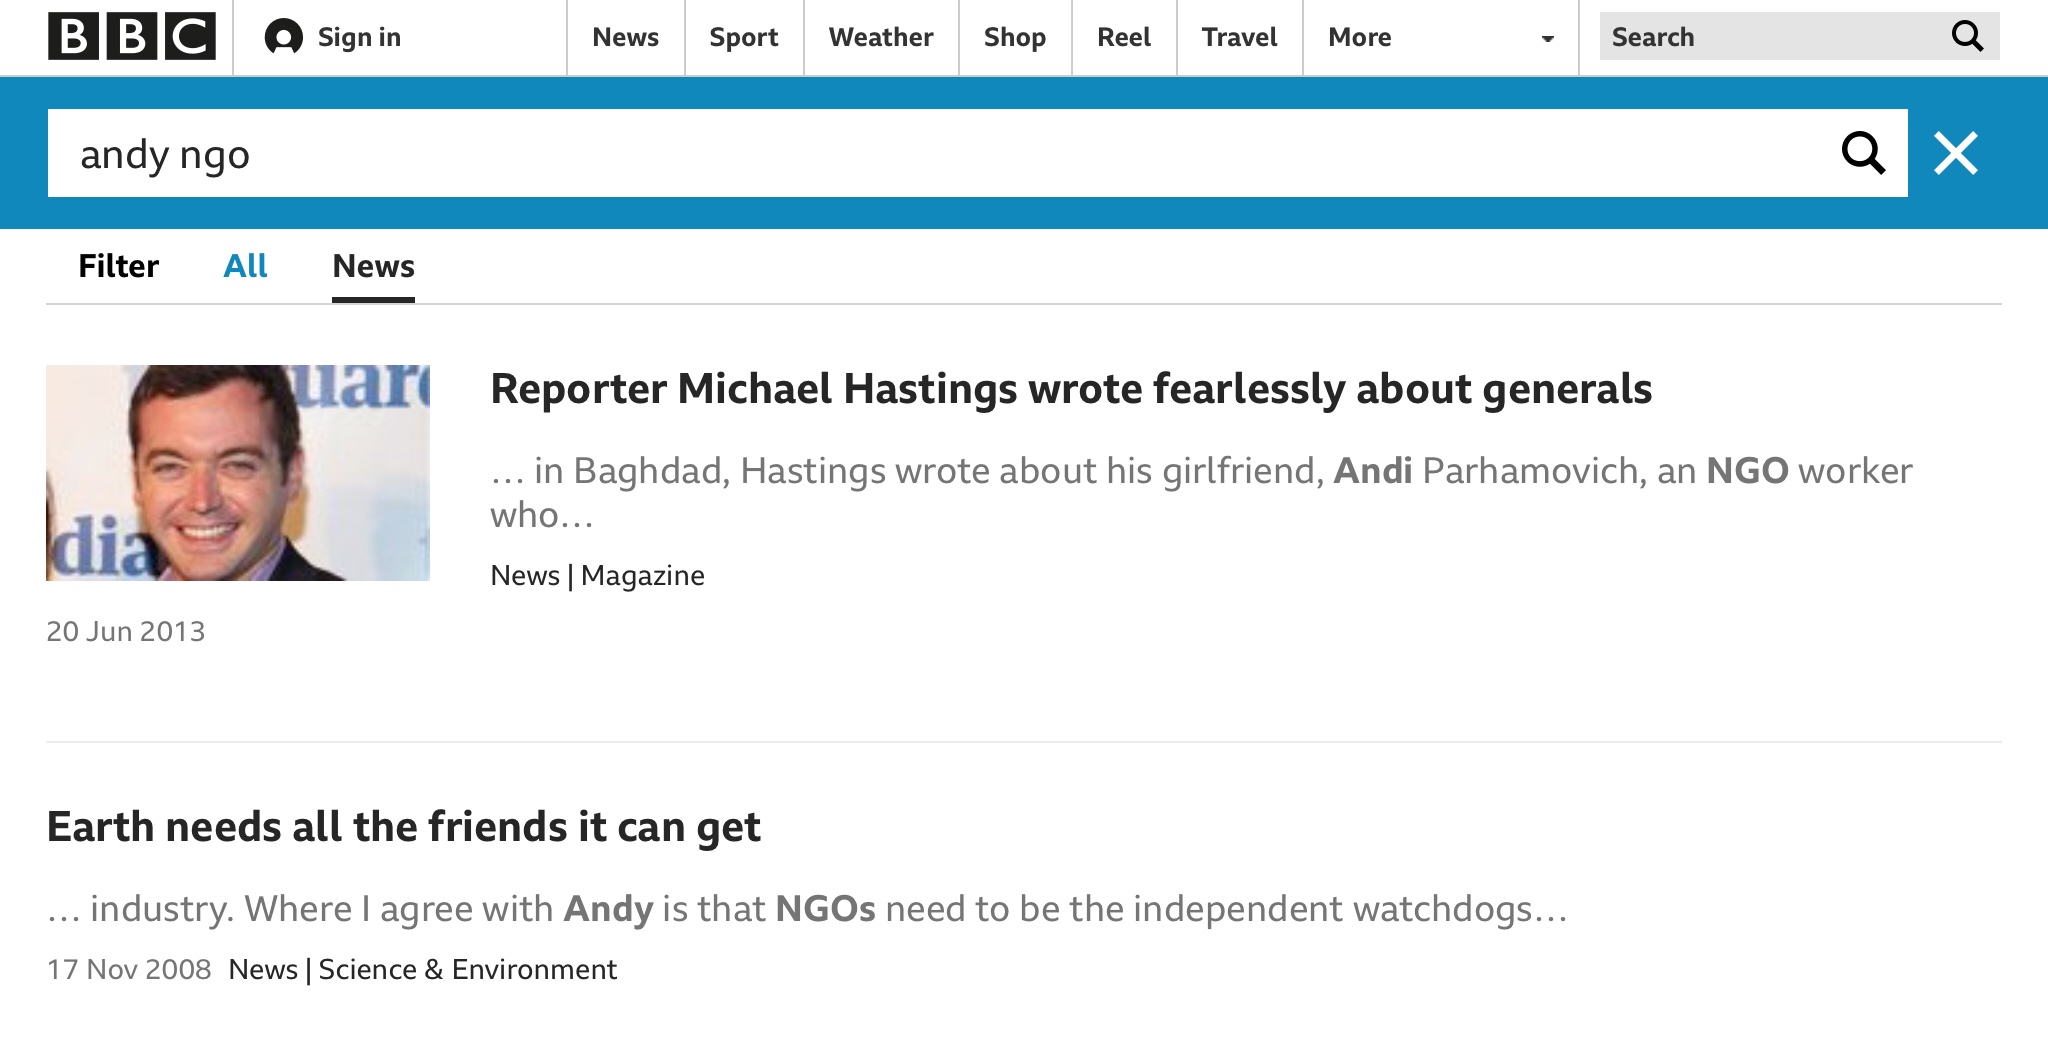This screenshot has width=2048, height=1044.
Task: Click the Michael Hastings article thumbnail
Action: click(x=238, y=472)
